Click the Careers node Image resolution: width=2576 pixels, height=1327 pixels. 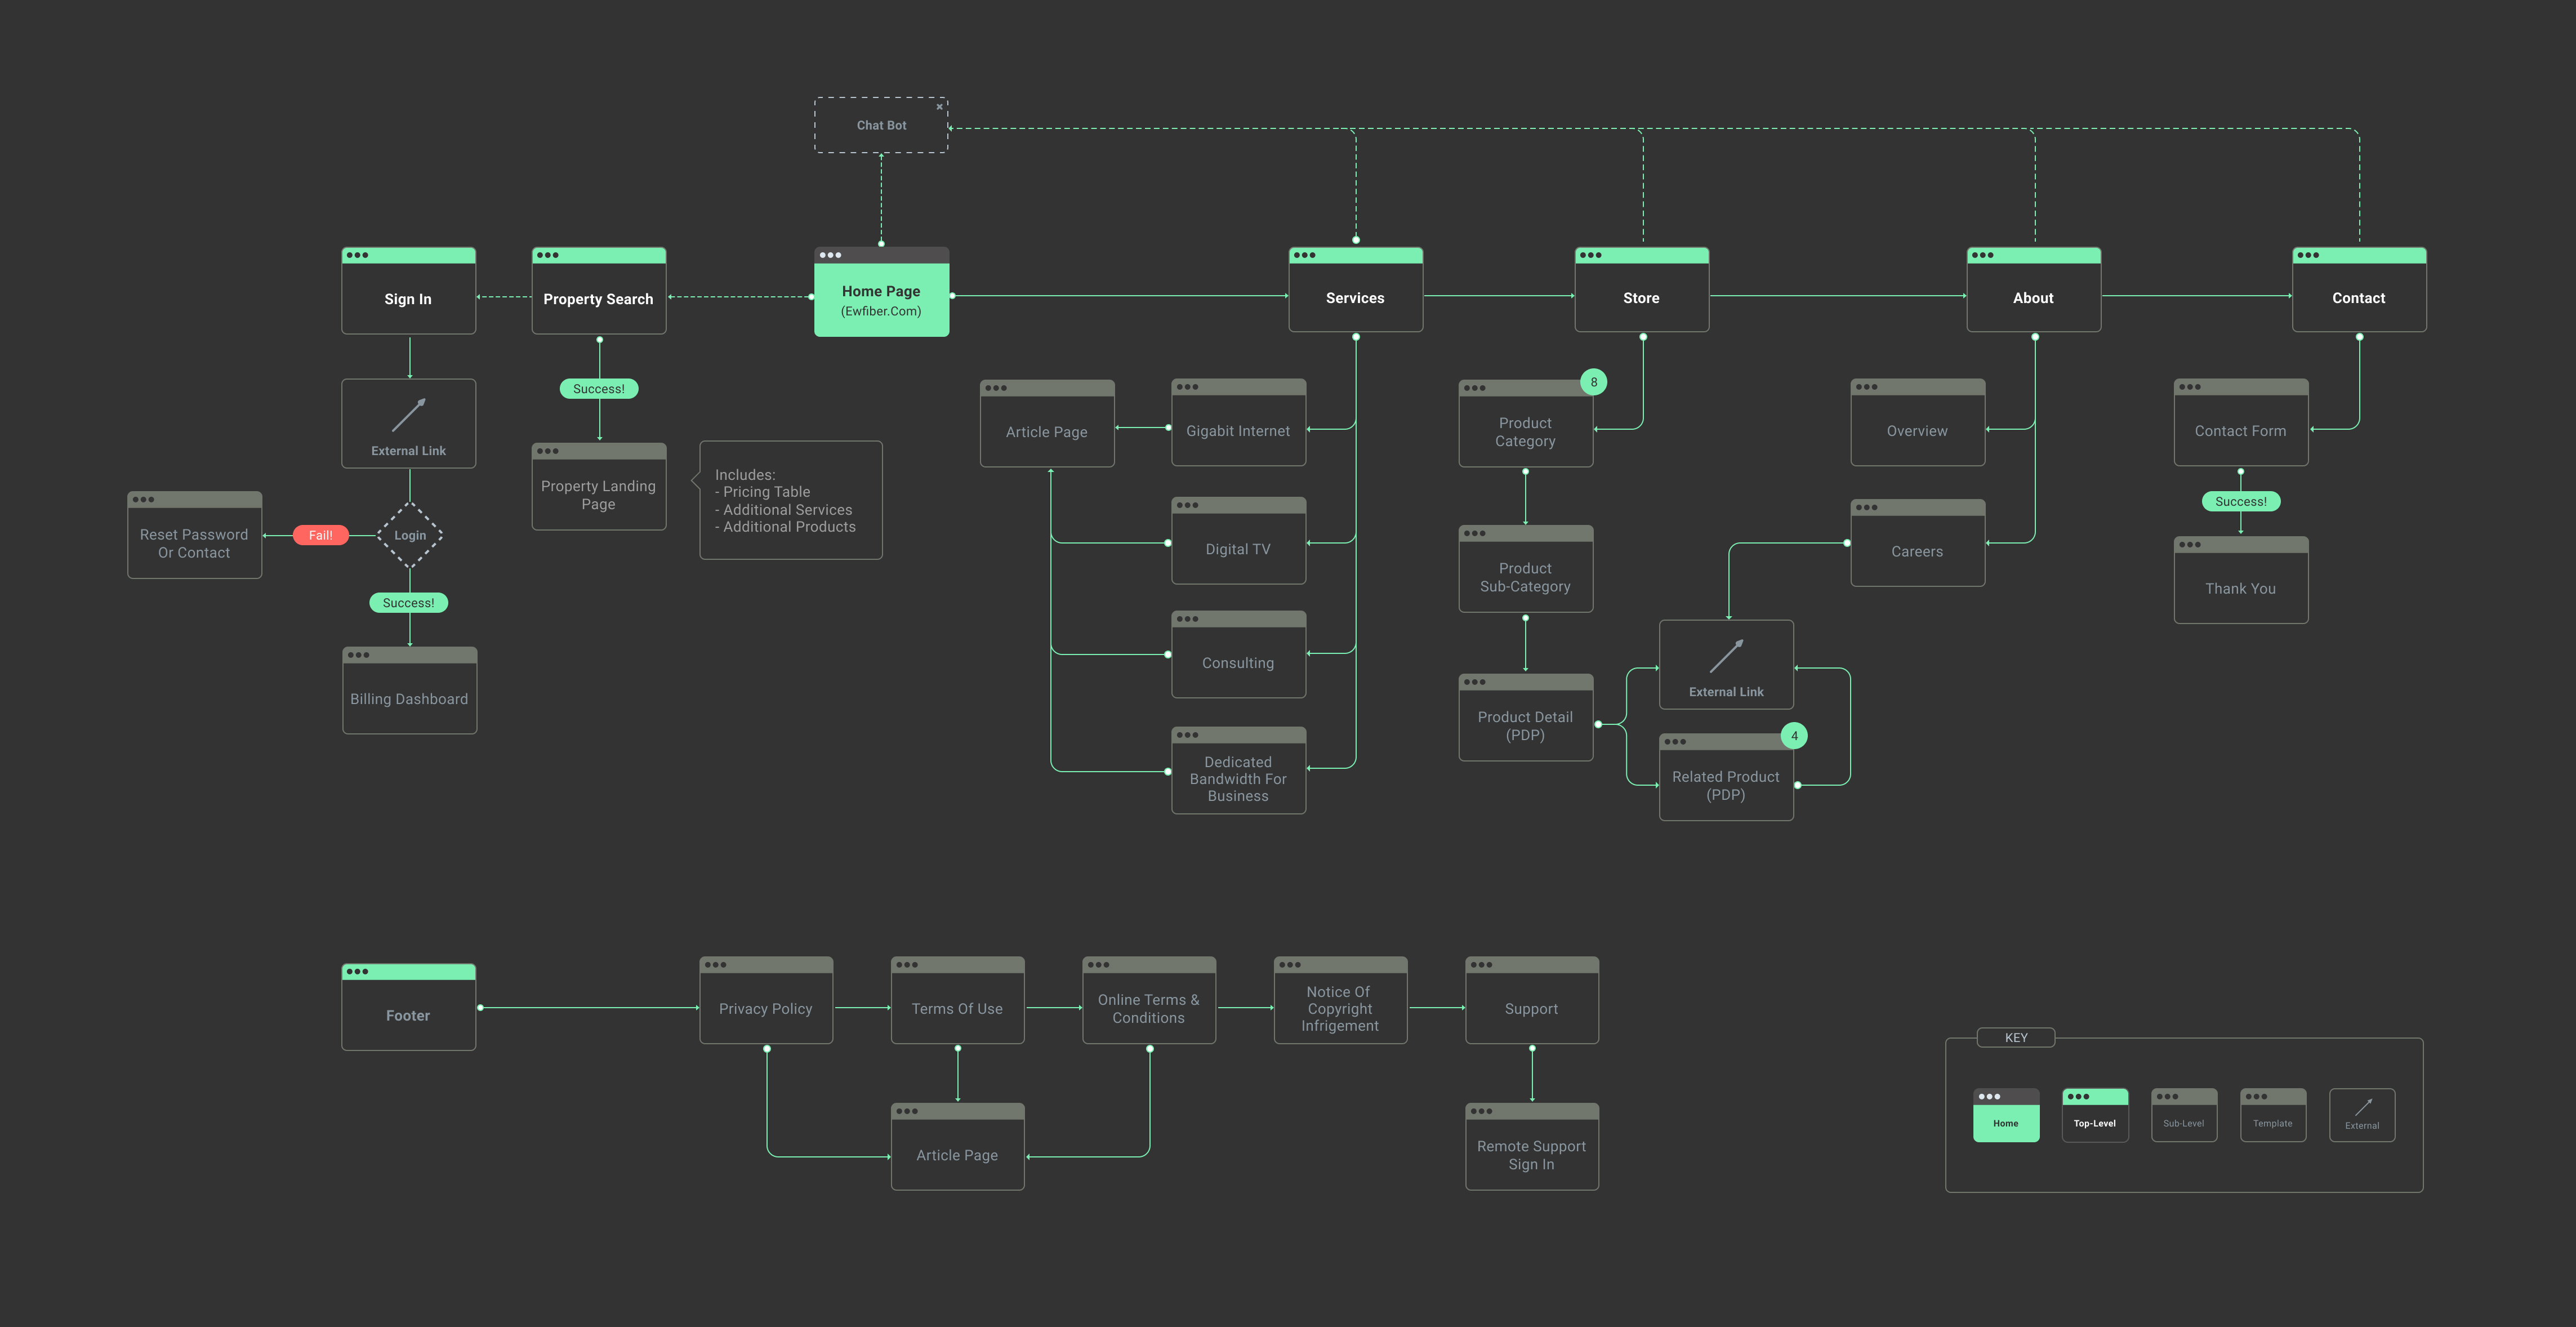click(x=1918, y=543)
